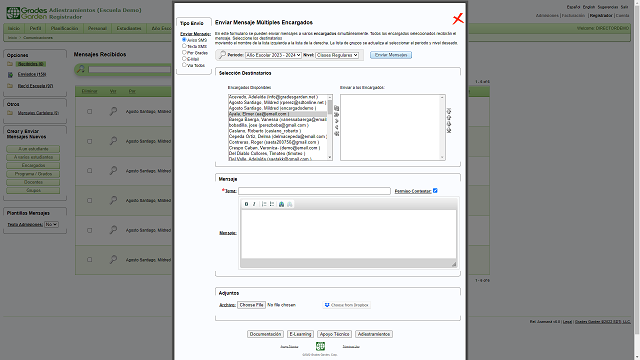Click the double right-arrow add-all transfer icon
Image resolution: width=640 pixels, height=360 pixels.
tap(337, 115)
